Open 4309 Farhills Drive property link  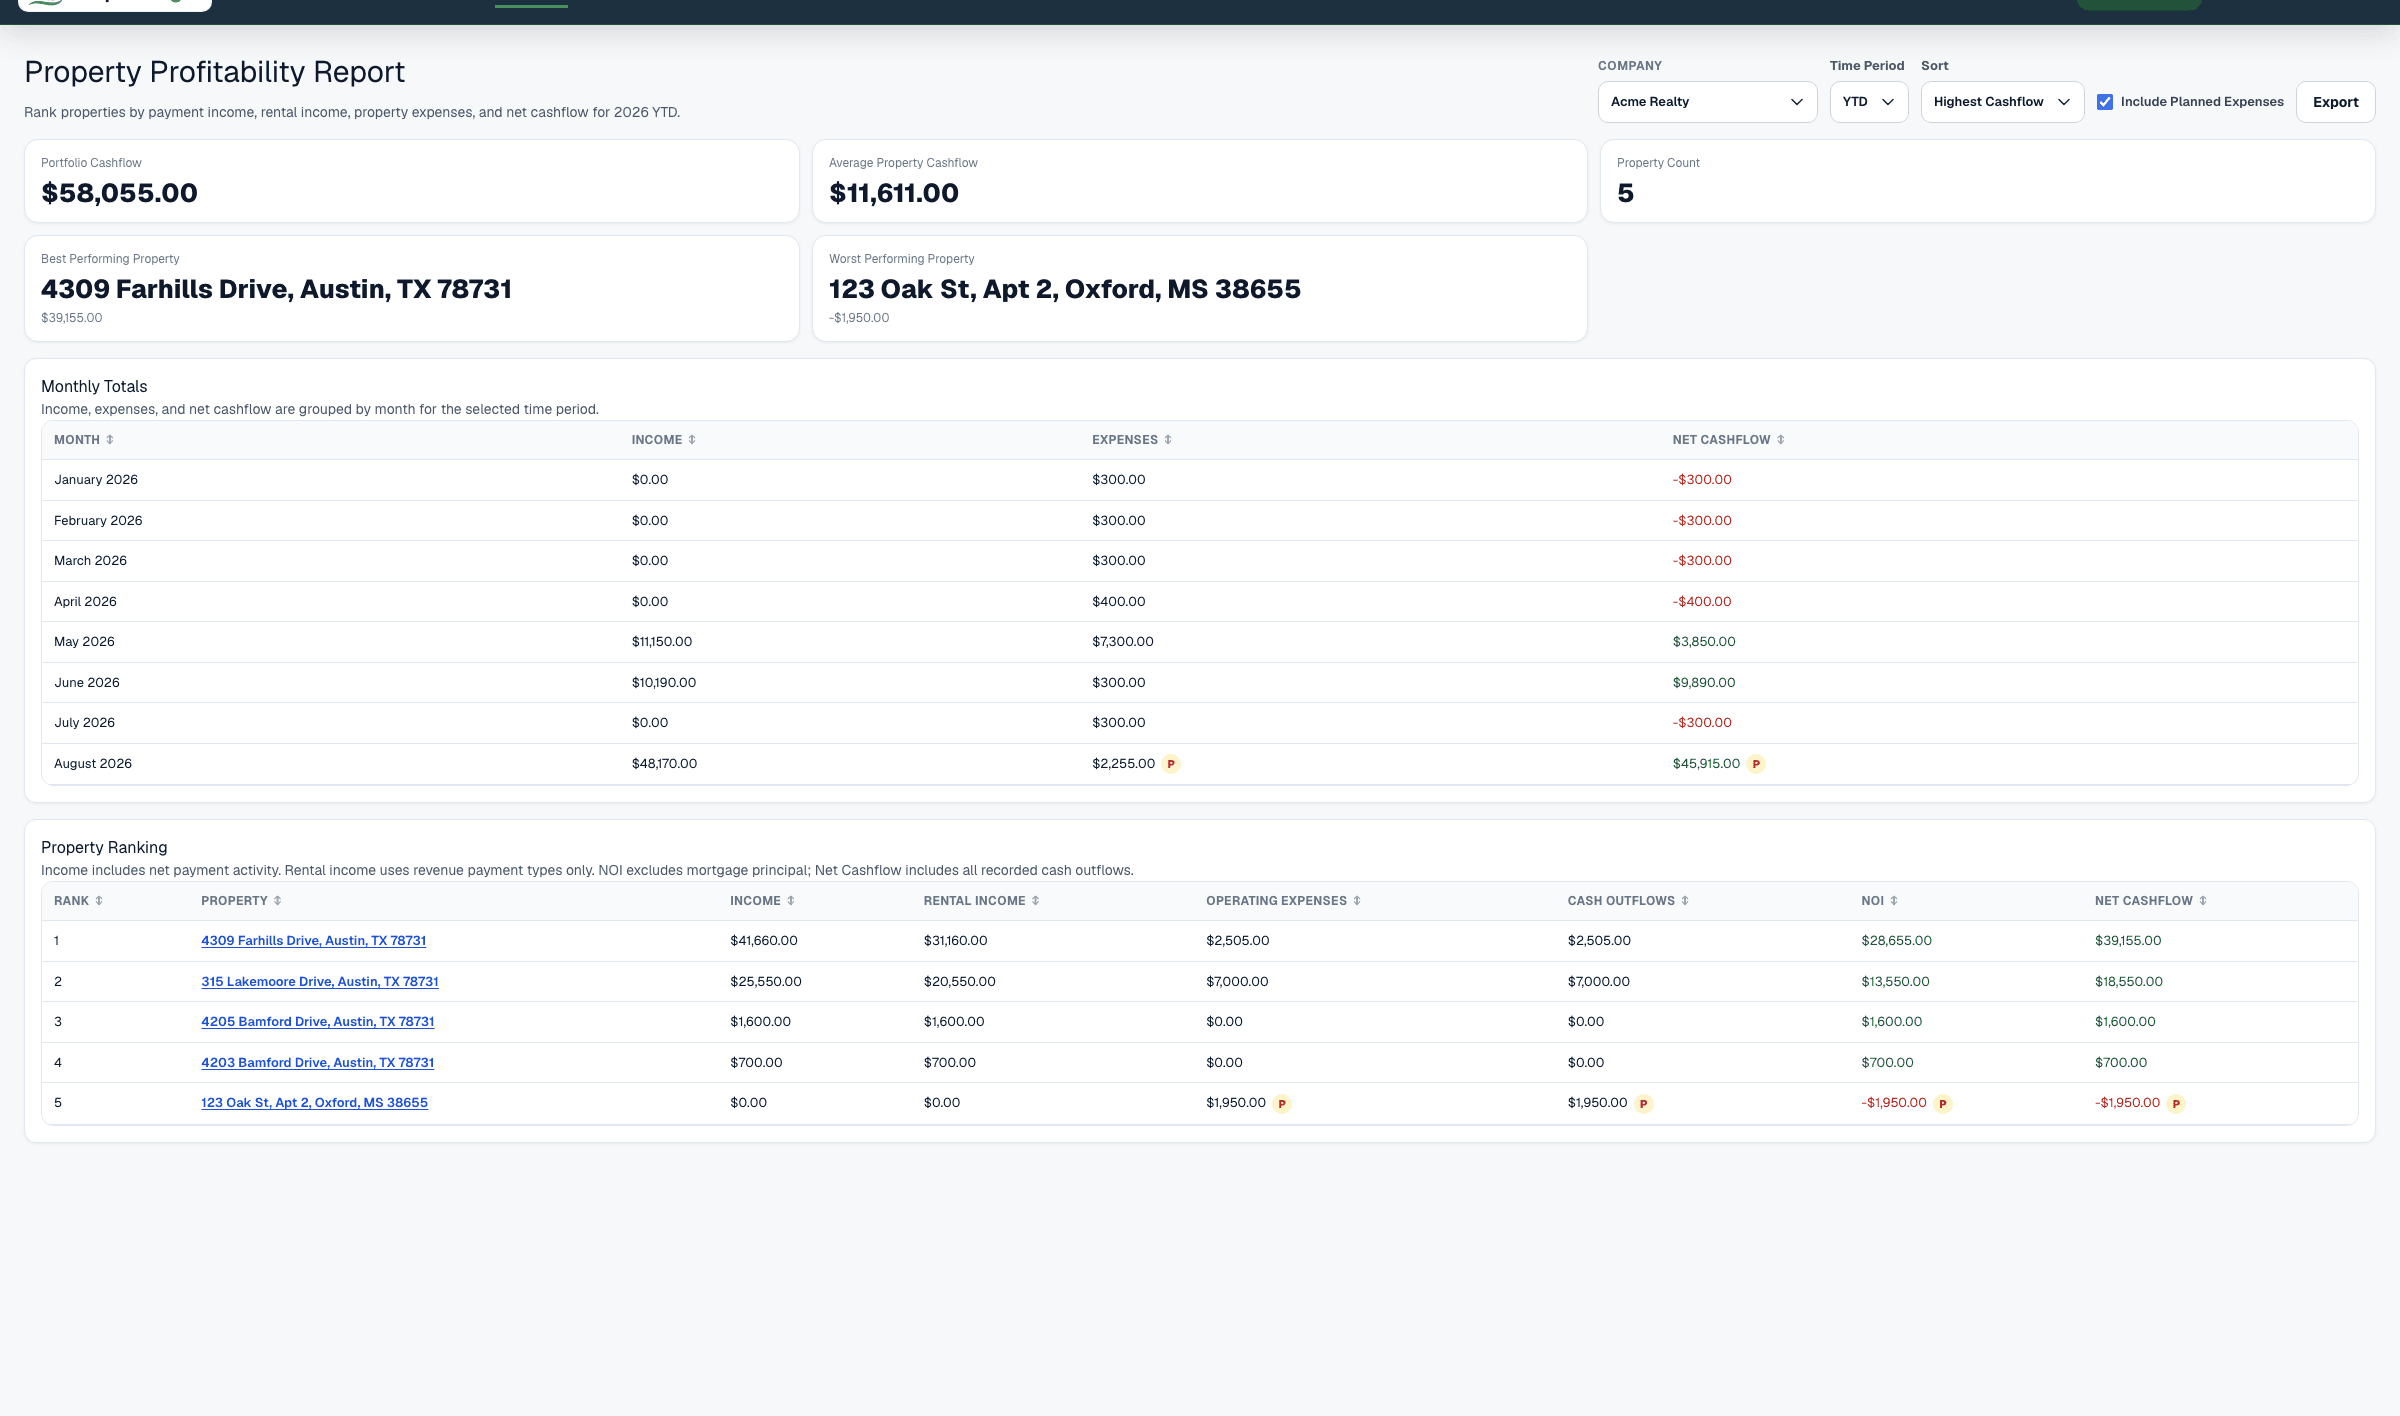[x=314, y=941]
